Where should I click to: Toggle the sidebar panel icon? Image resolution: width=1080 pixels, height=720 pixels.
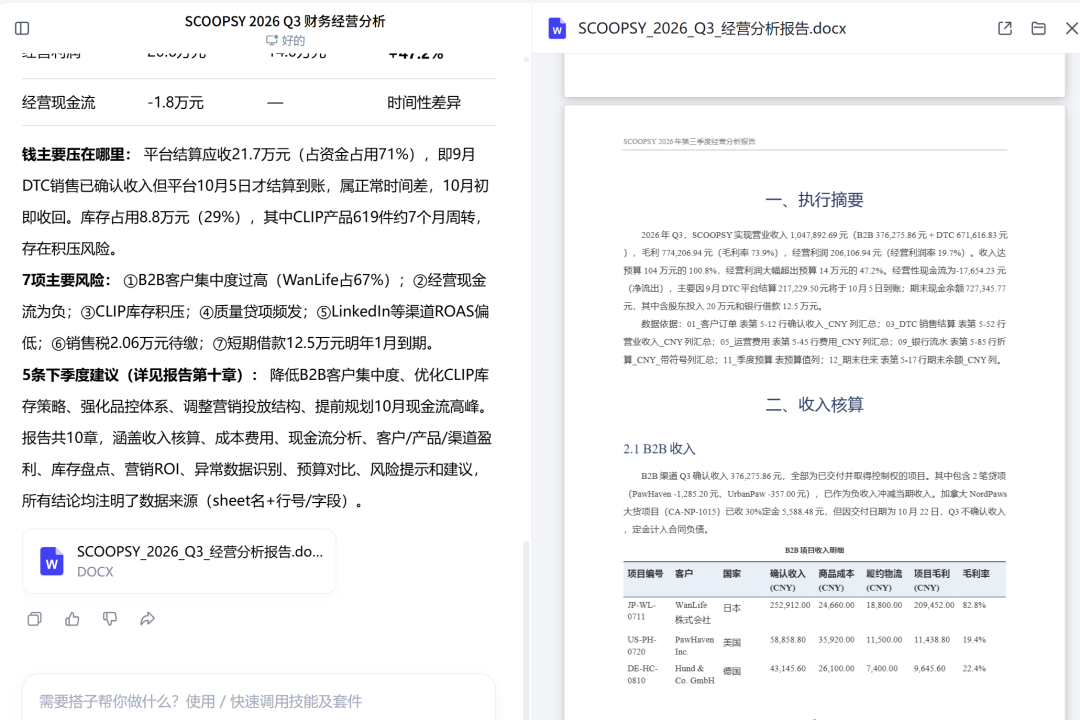click(x=22, y=28)
